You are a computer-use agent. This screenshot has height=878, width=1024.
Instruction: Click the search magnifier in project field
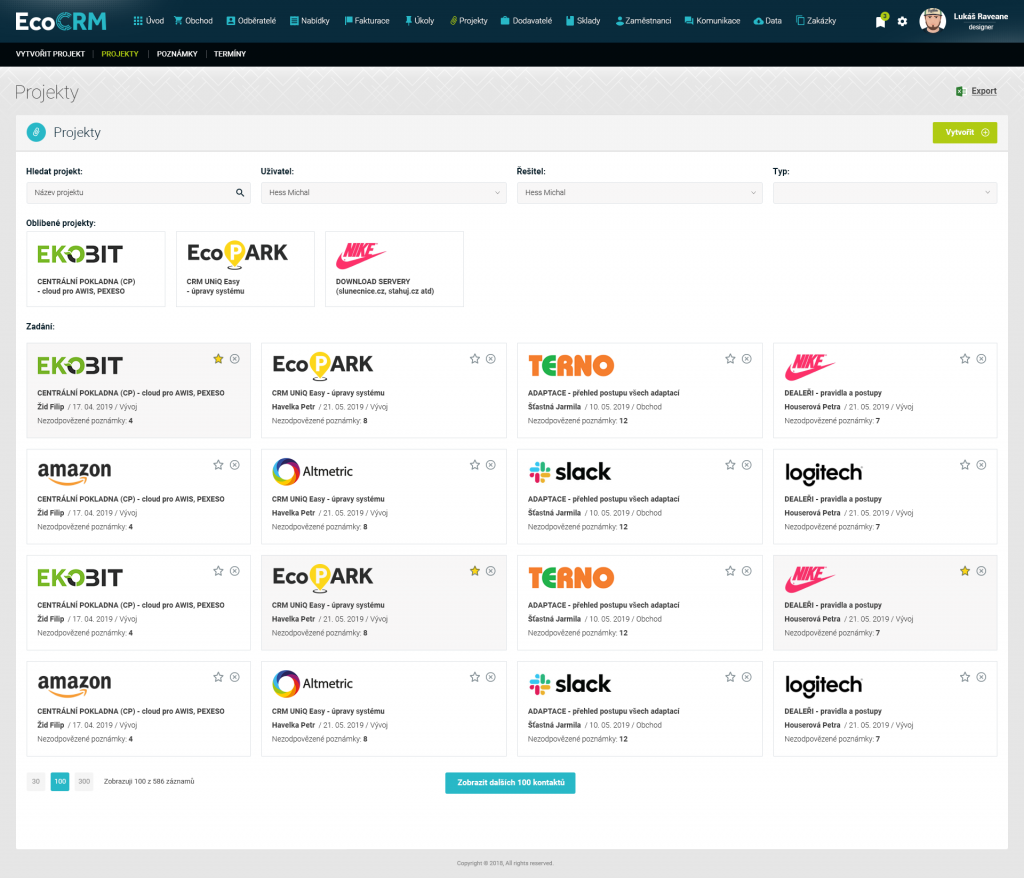[240, 193]
